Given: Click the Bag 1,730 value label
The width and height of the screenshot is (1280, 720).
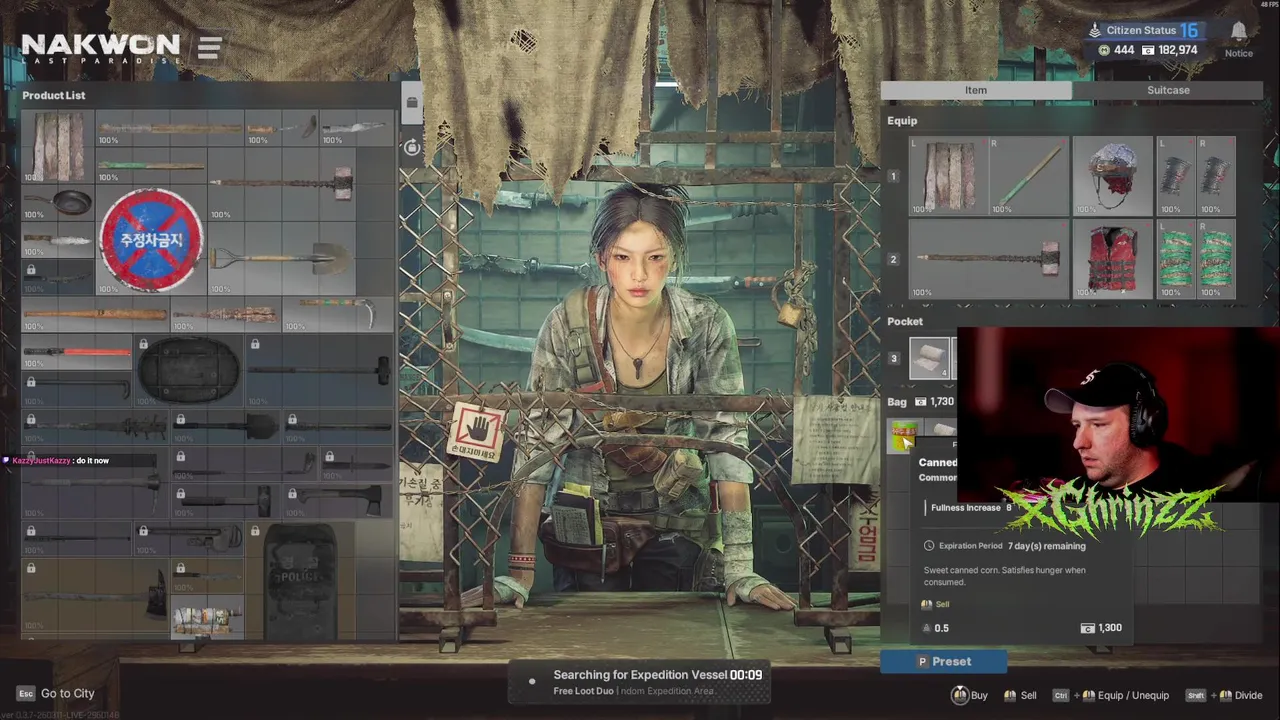Looking at the screenshot, I should point(934,402).
